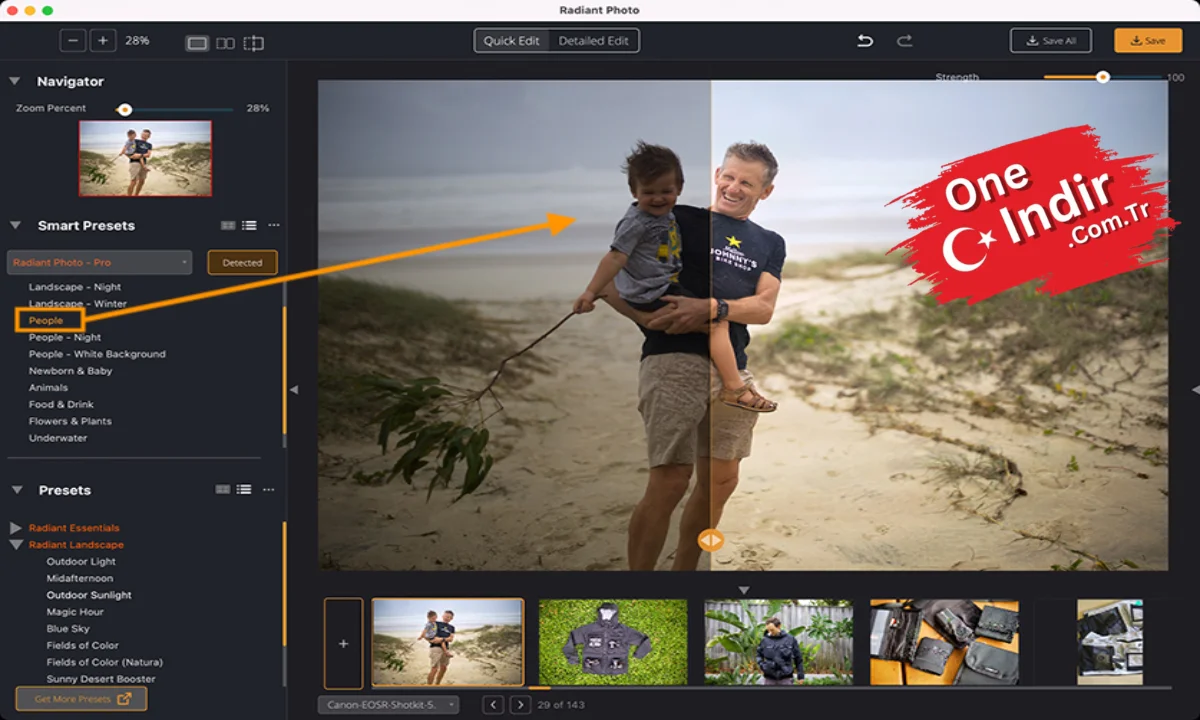Click the add image plus tile
The width and height of the screenshot is (1200, 720).
point(343,643)
